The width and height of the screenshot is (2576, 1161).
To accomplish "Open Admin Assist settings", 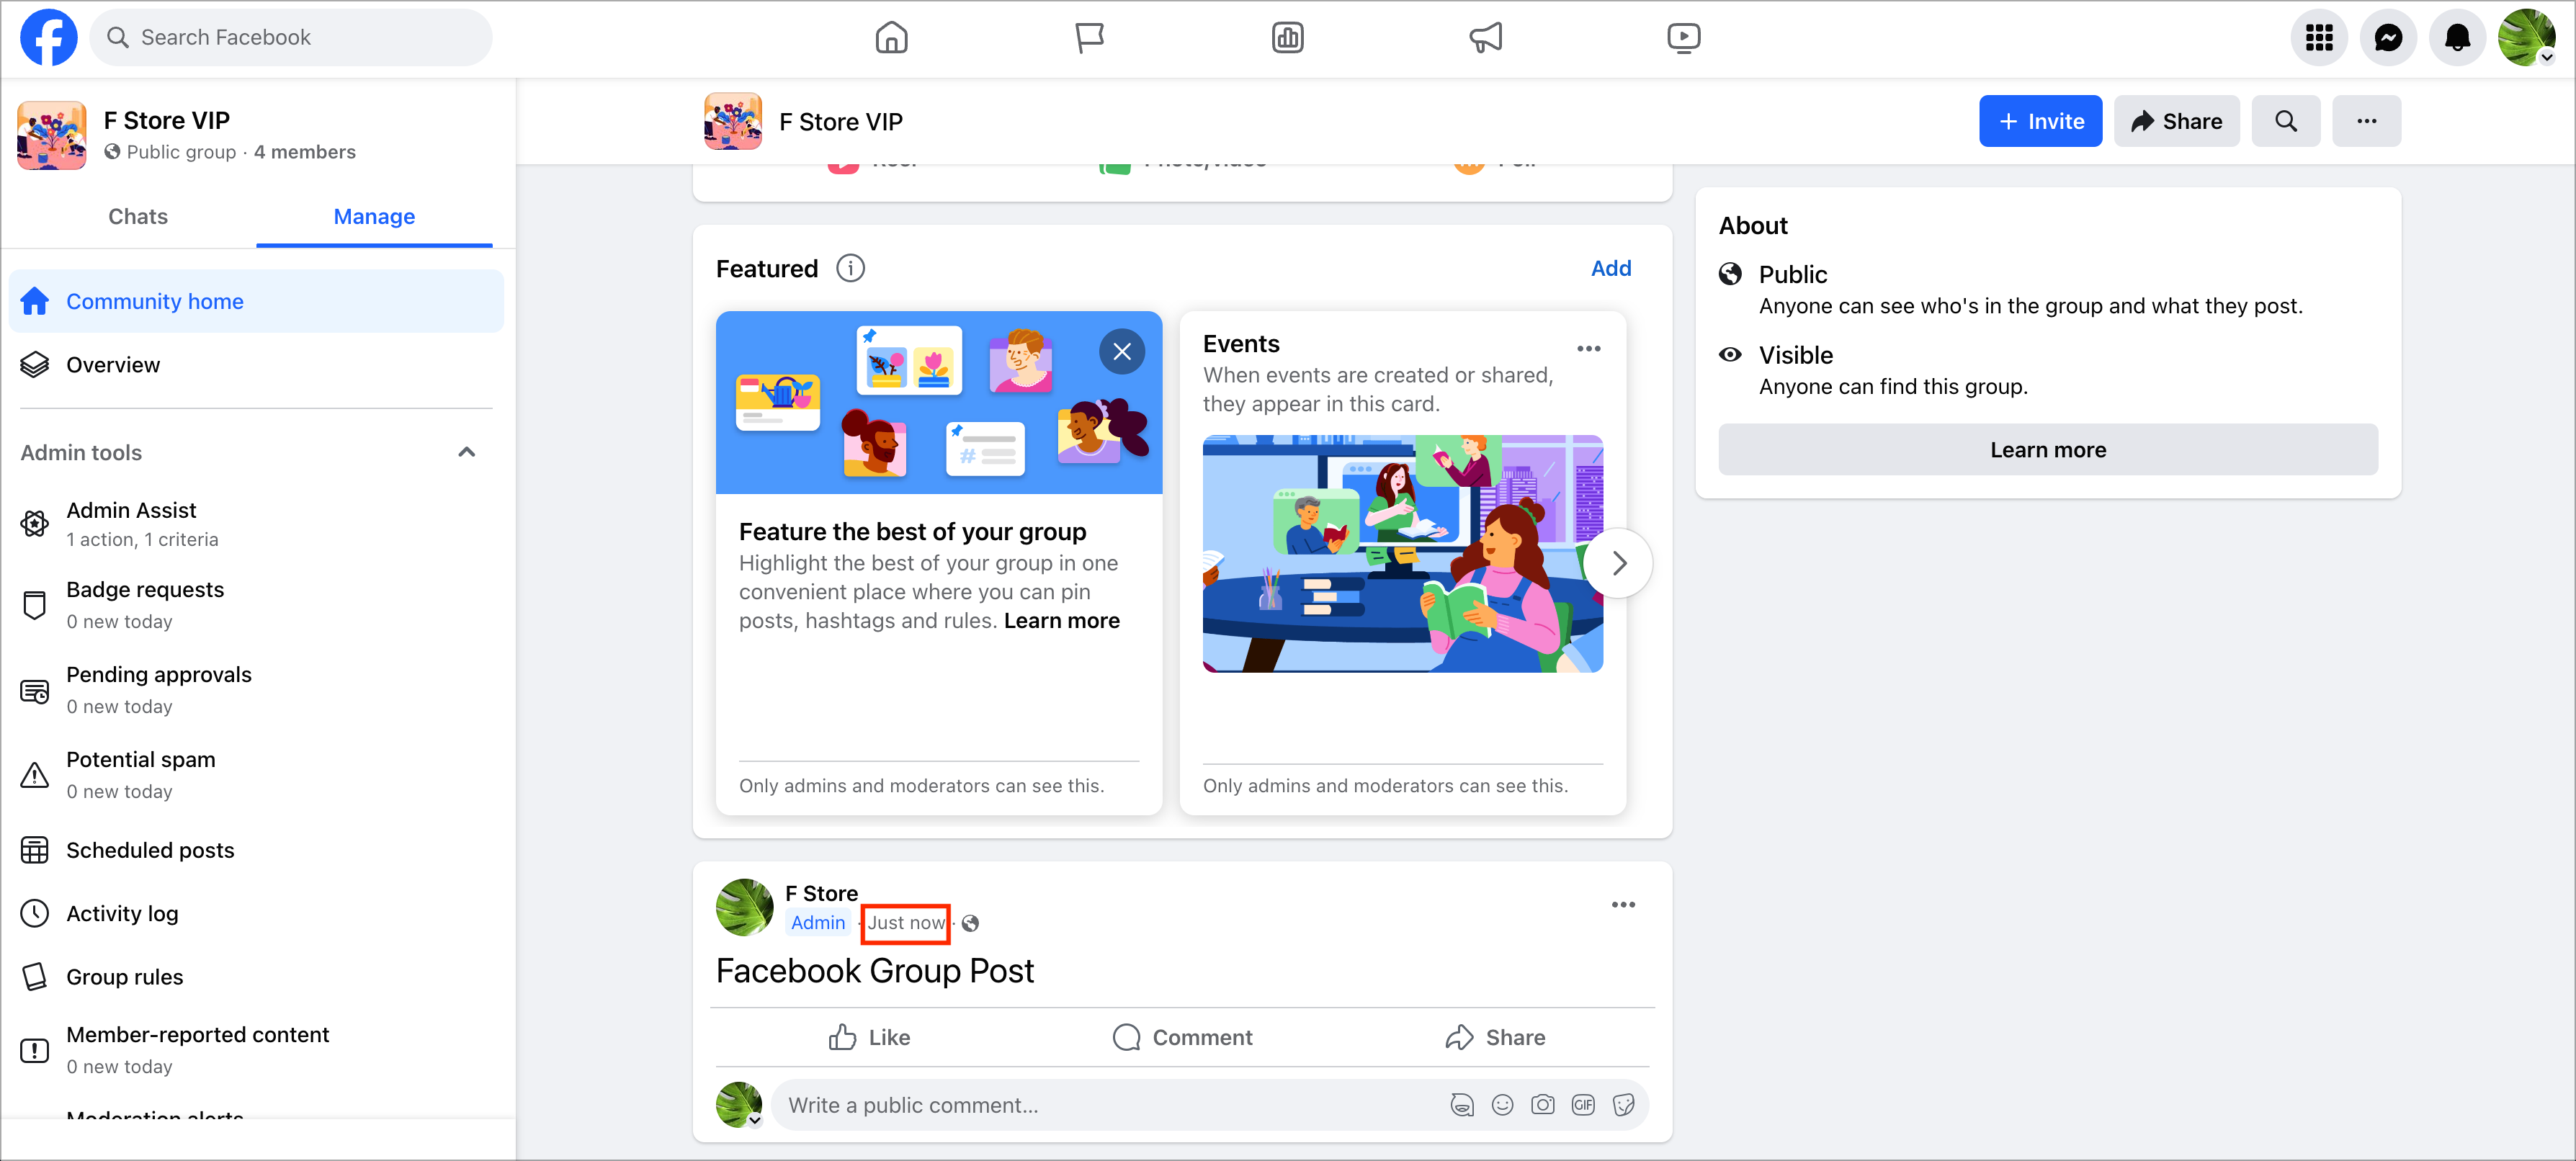I will tap(256, 524).
